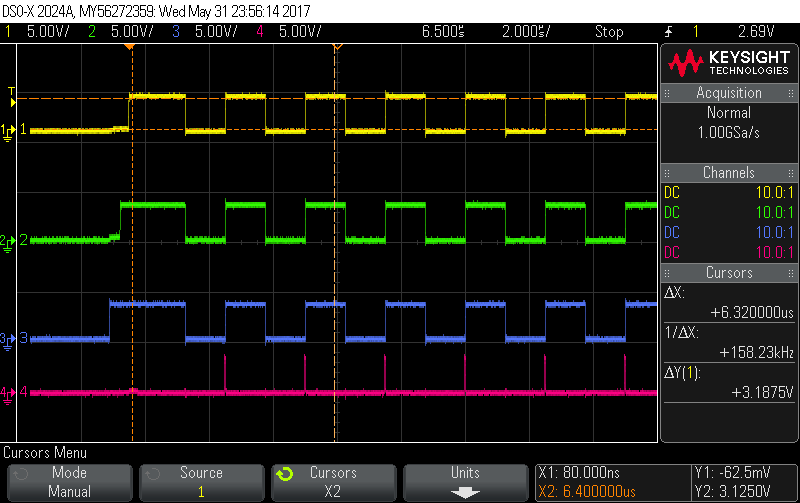Click the rising edge trigger icon
The width and height of the screenshot is (800, 503).
668,32
